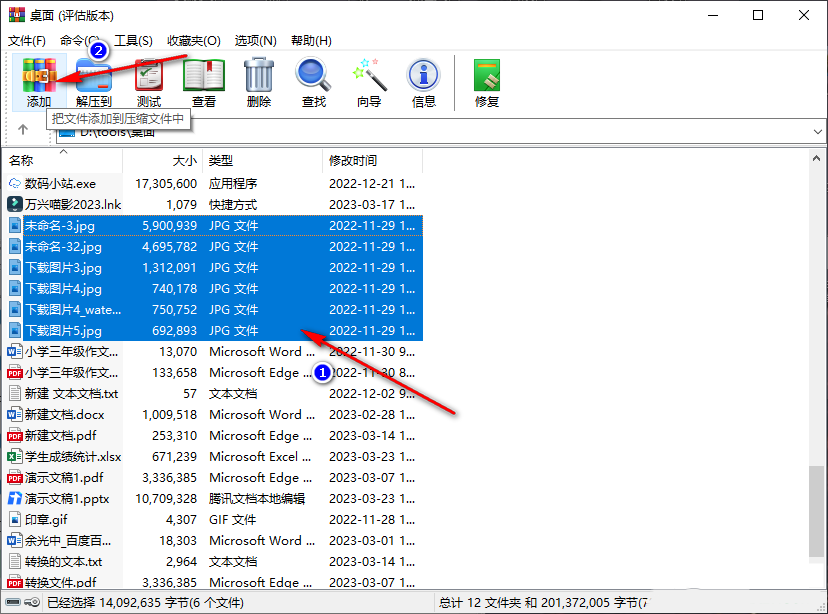Open the Options (选项) menu
Image resolution: width=828 pixels, height=614 pixels.
click(x=256, y=41)
